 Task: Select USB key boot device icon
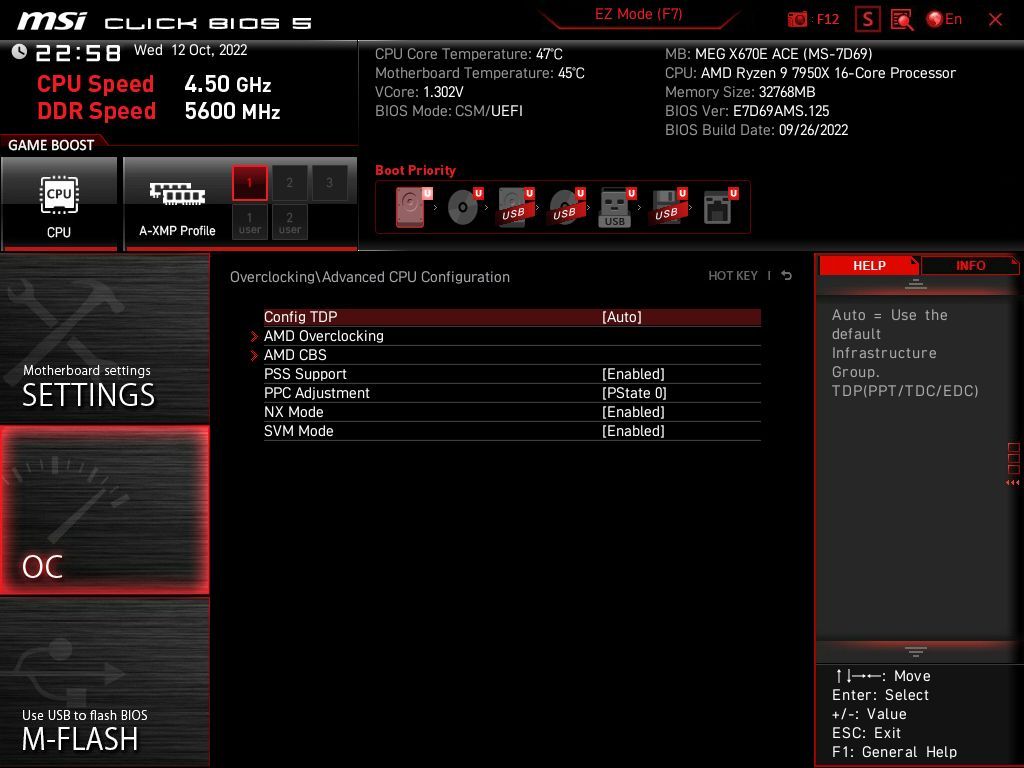point(617,207)
